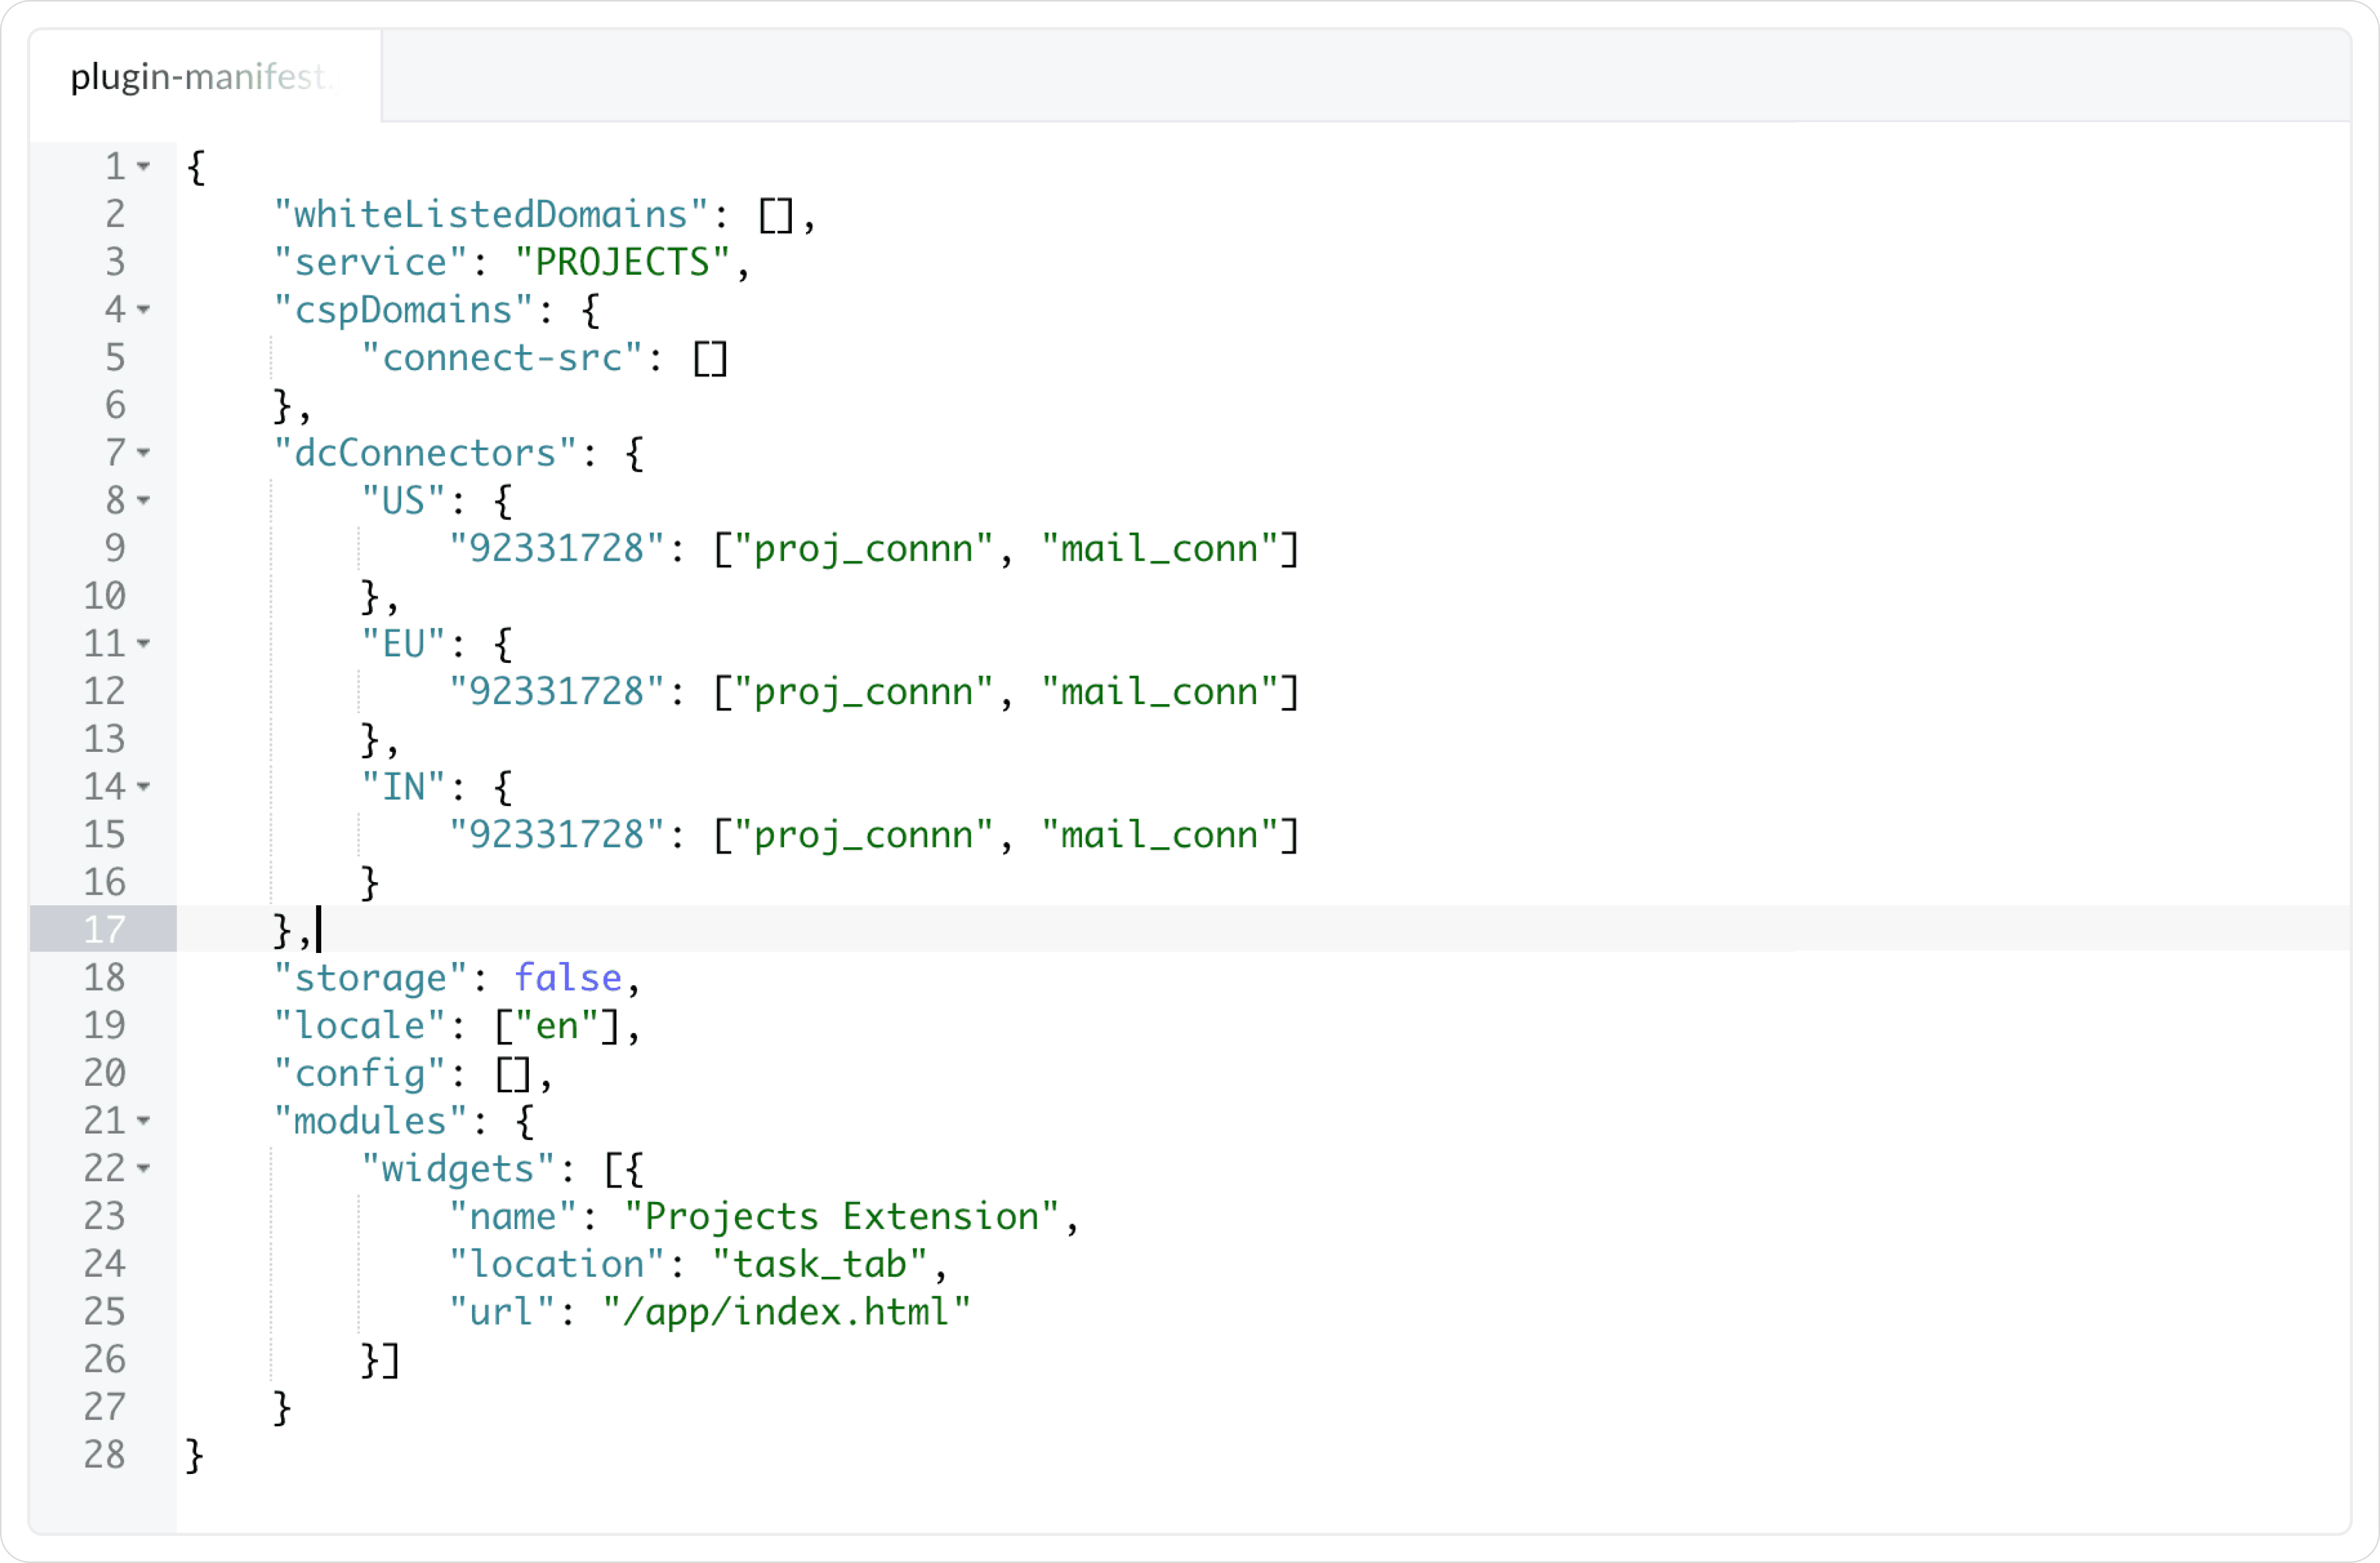Click the "connect-src" key
The image size is (2380, 1563).
(501, 358)
